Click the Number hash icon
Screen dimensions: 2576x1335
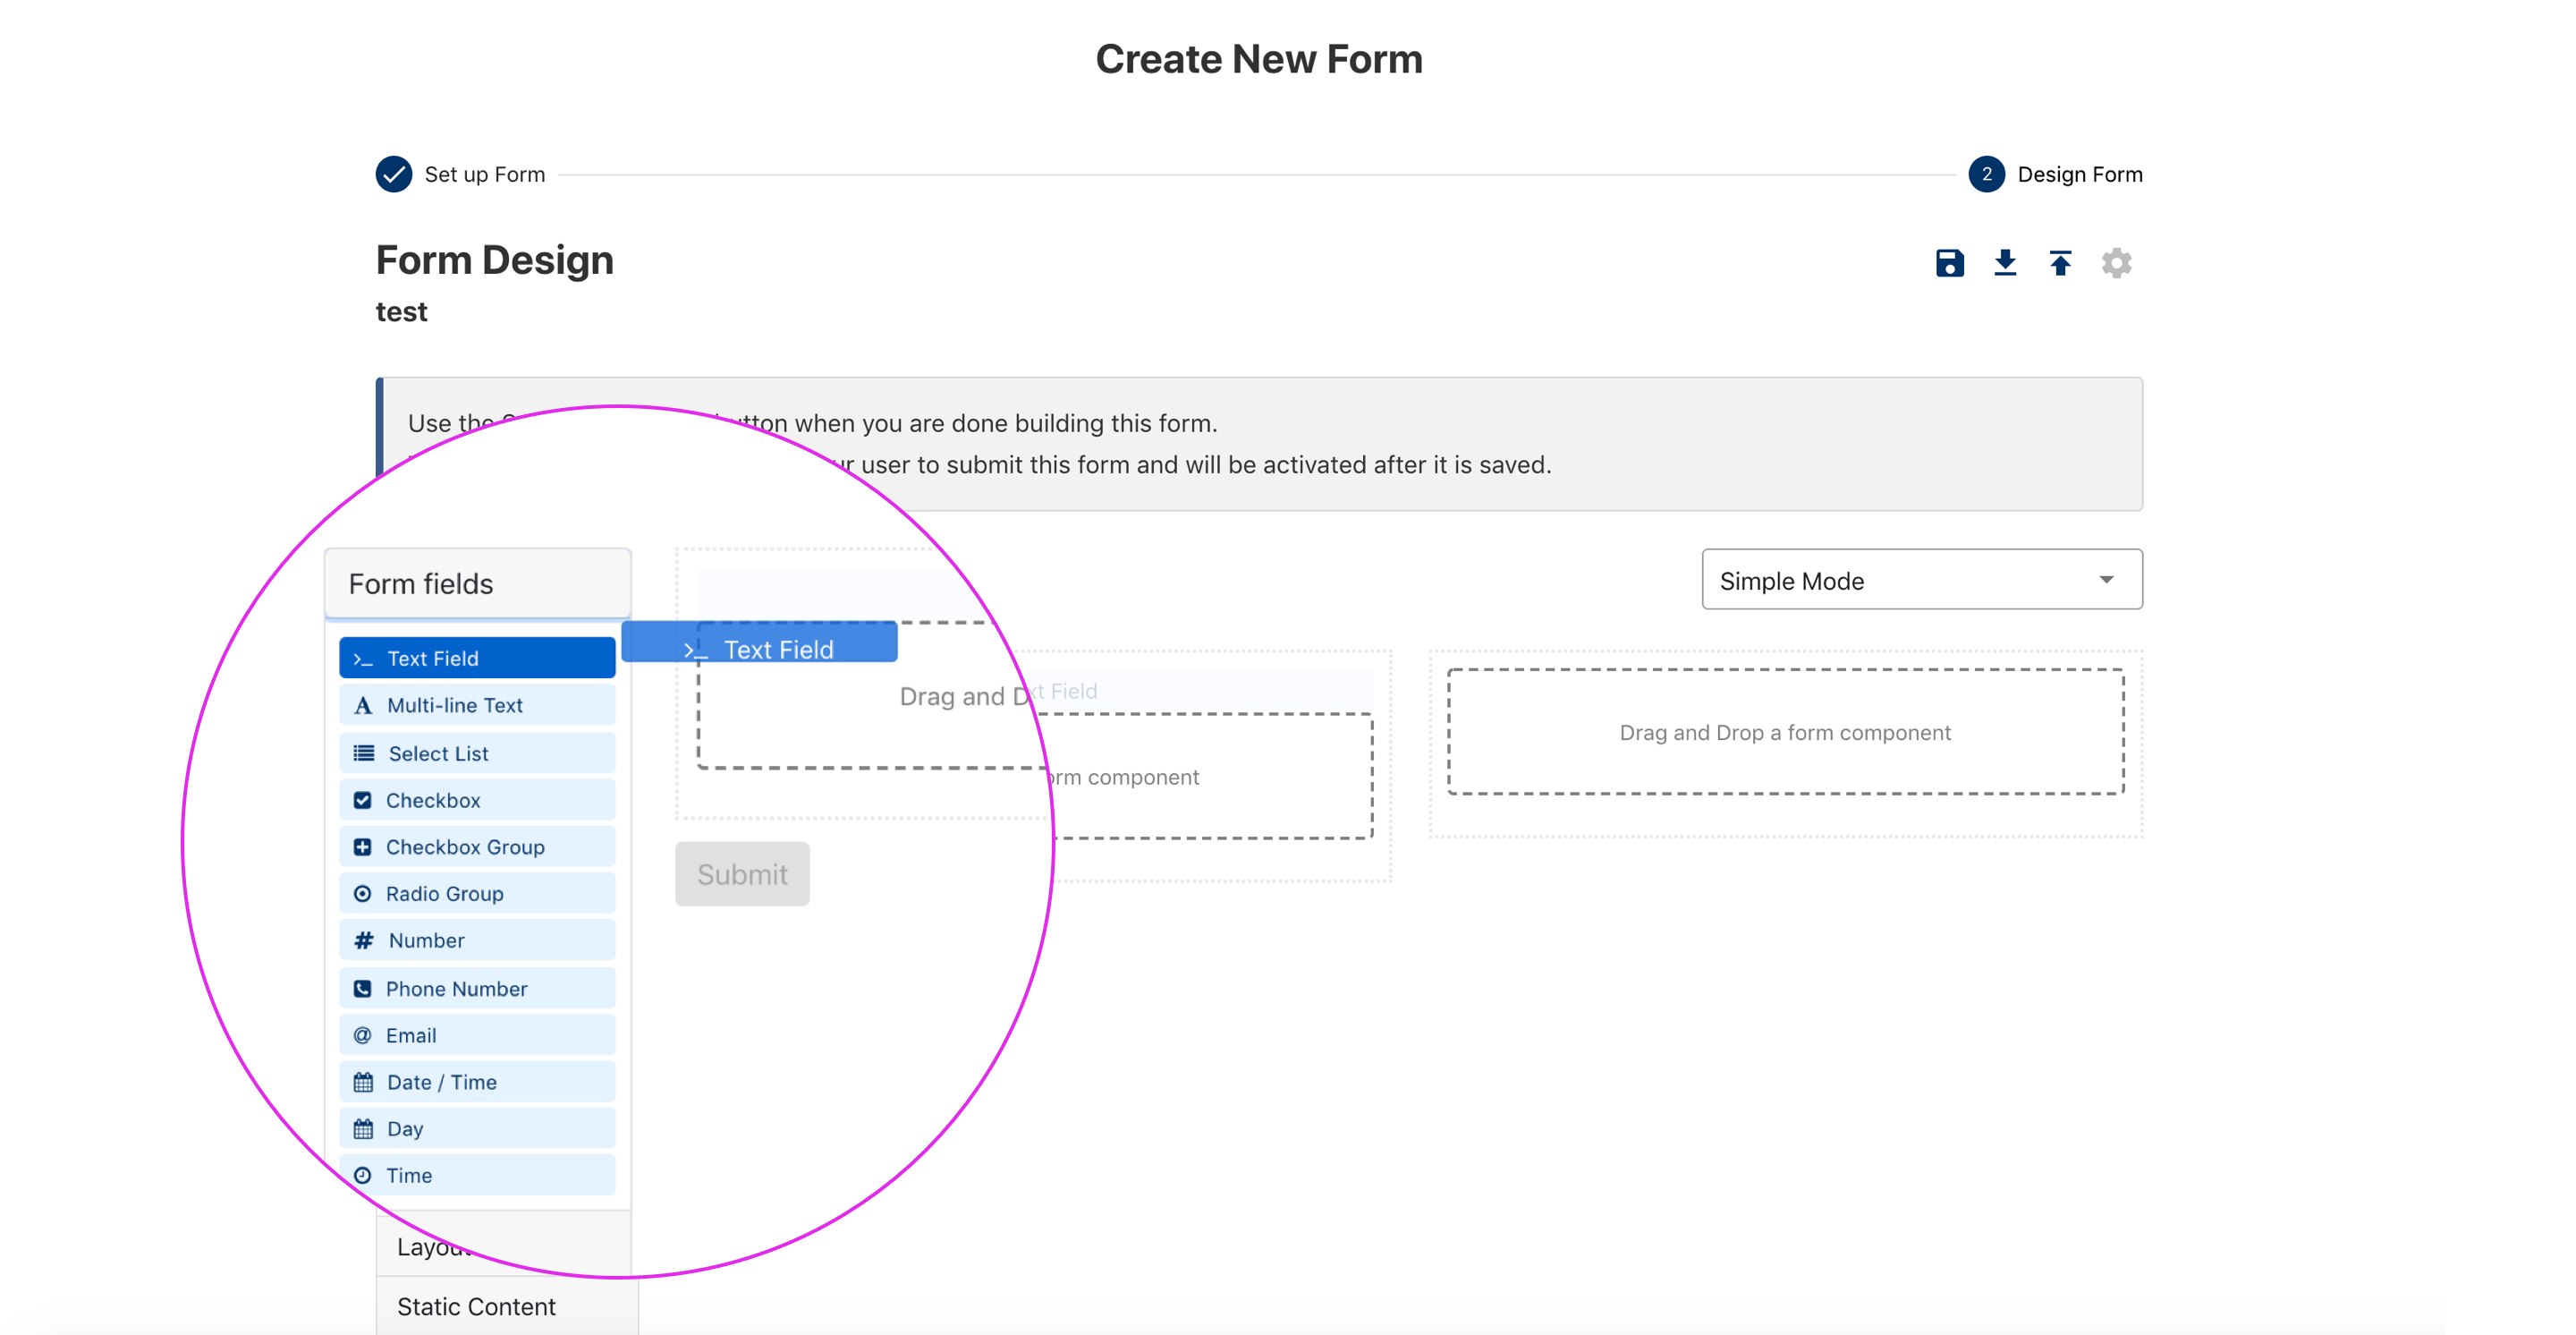coord(364,940)
